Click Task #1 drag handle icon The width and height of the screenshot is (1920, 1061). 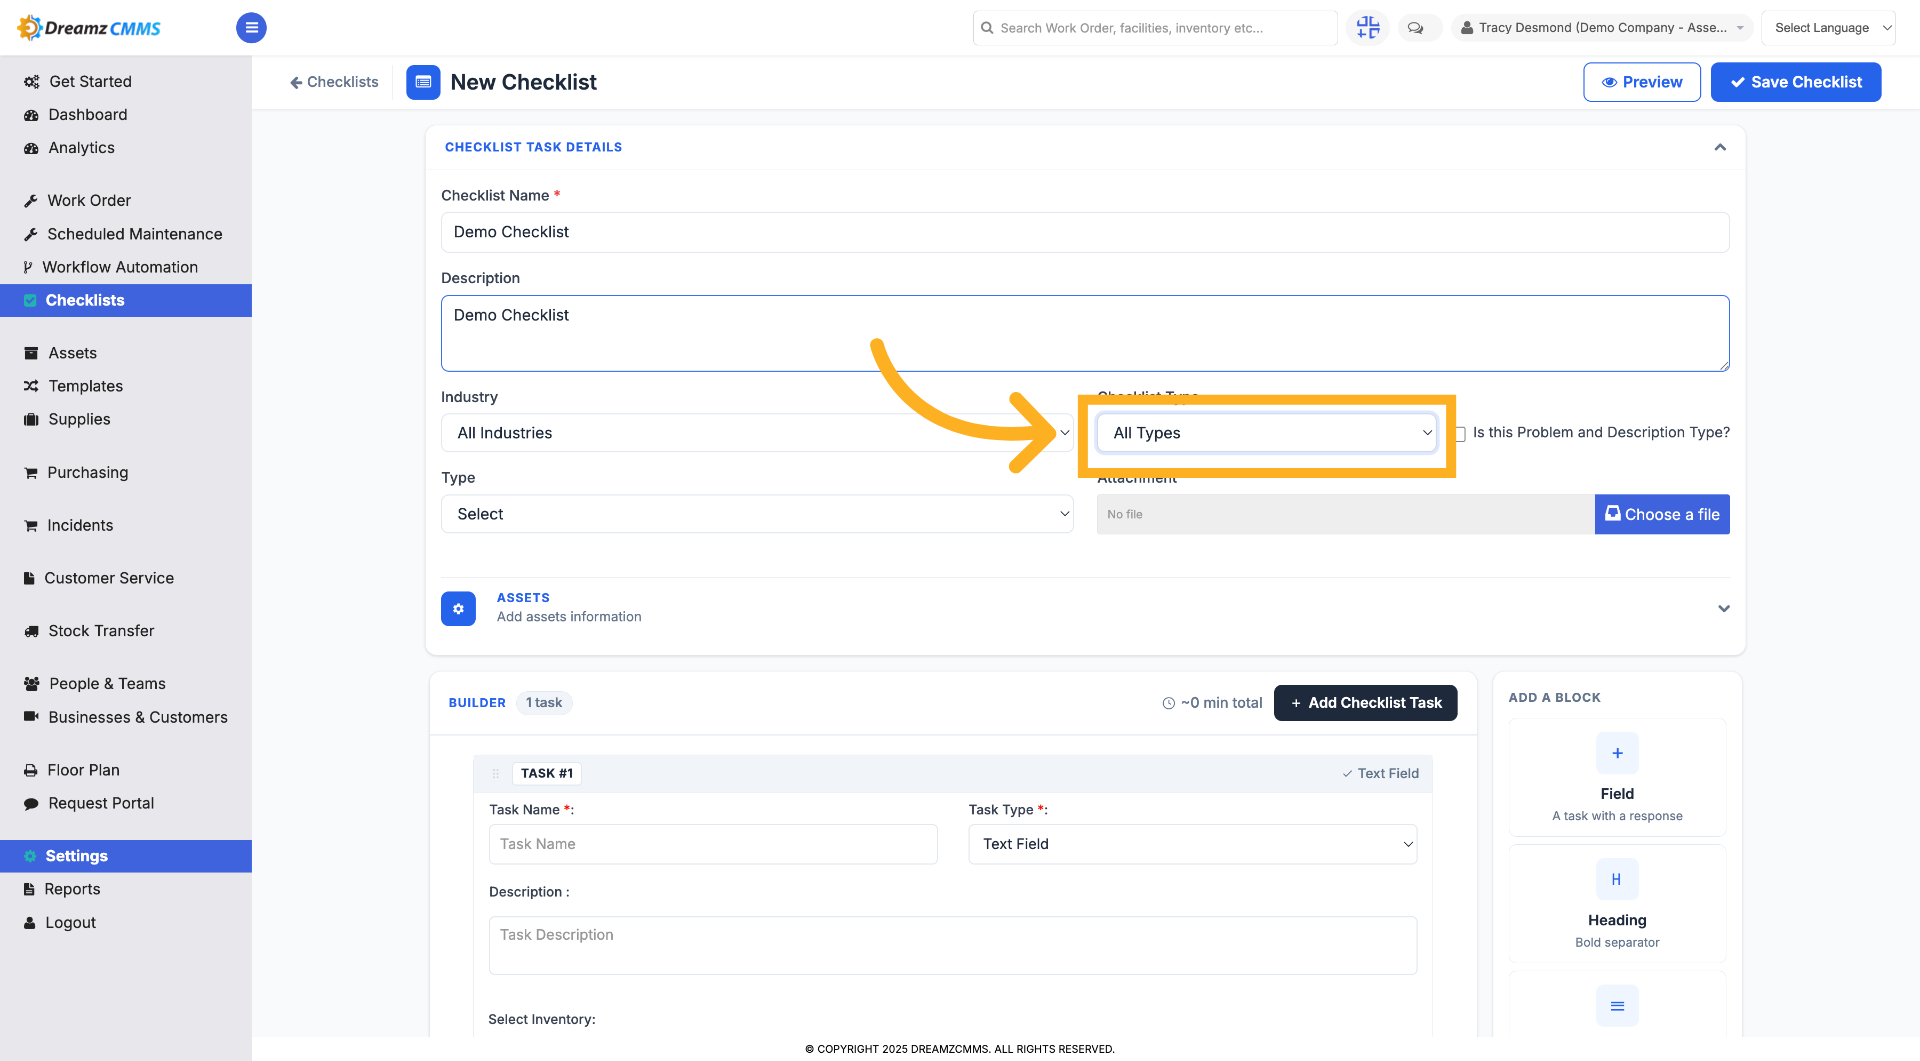(x=495, y=773)
